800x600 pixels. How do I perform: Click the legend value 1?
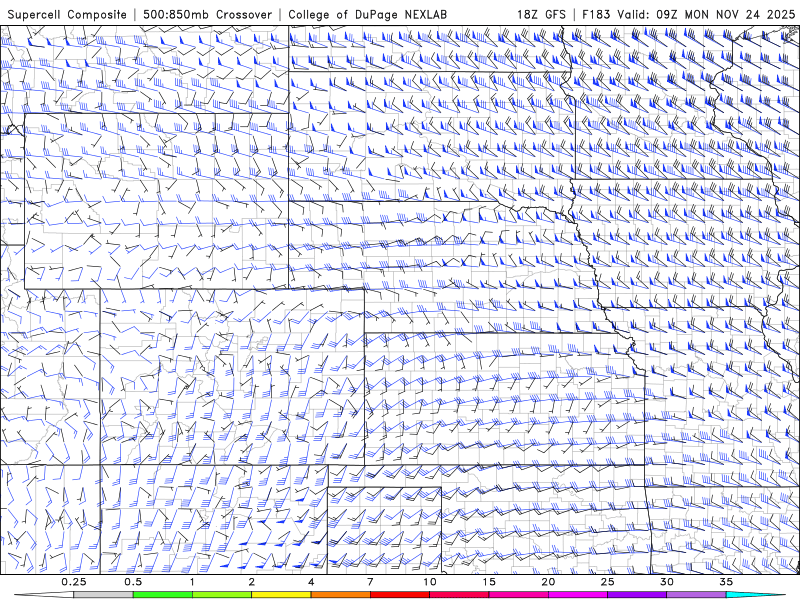coord(192,582)
